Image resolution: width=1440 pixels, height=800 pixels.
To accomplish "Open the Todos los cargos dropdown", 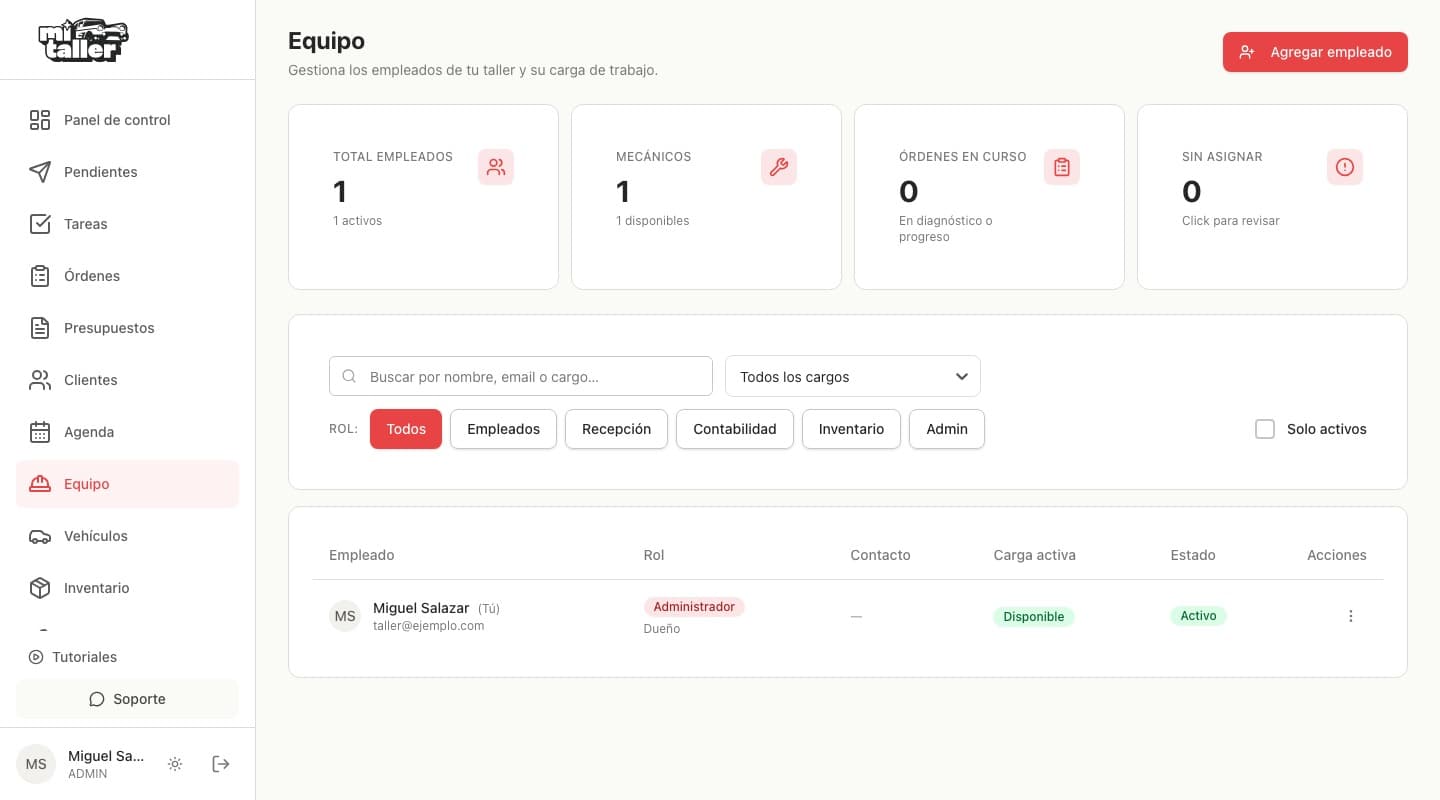I will [853, 377].
